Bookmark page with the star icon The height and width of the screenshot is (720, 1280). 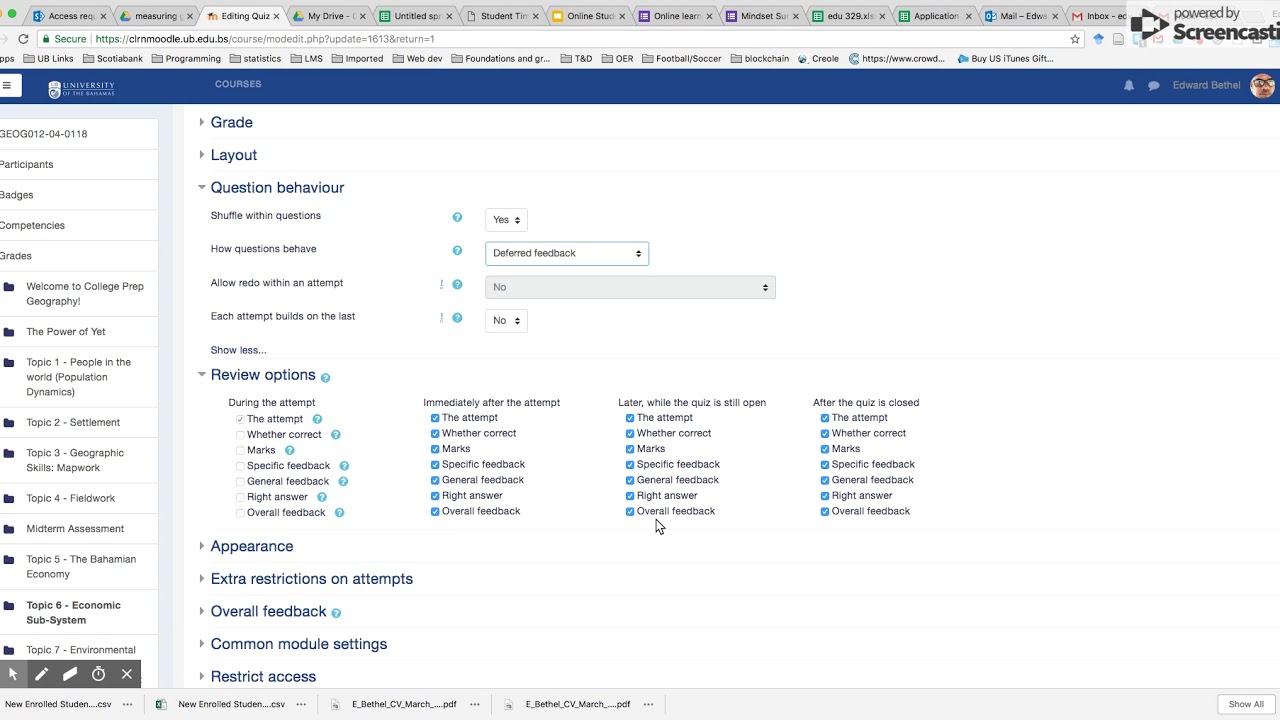(x=1075, y=39)
